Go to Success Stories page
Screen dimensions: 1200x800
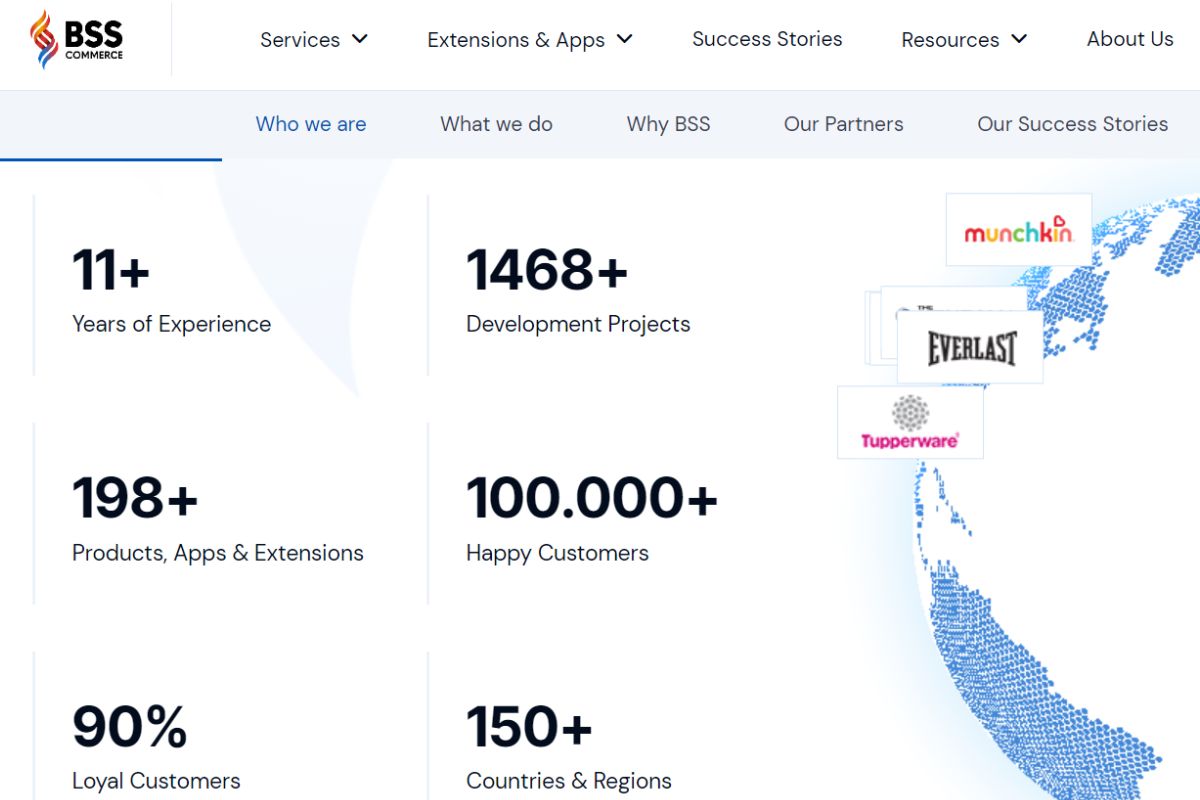click(x=767, y=39)
